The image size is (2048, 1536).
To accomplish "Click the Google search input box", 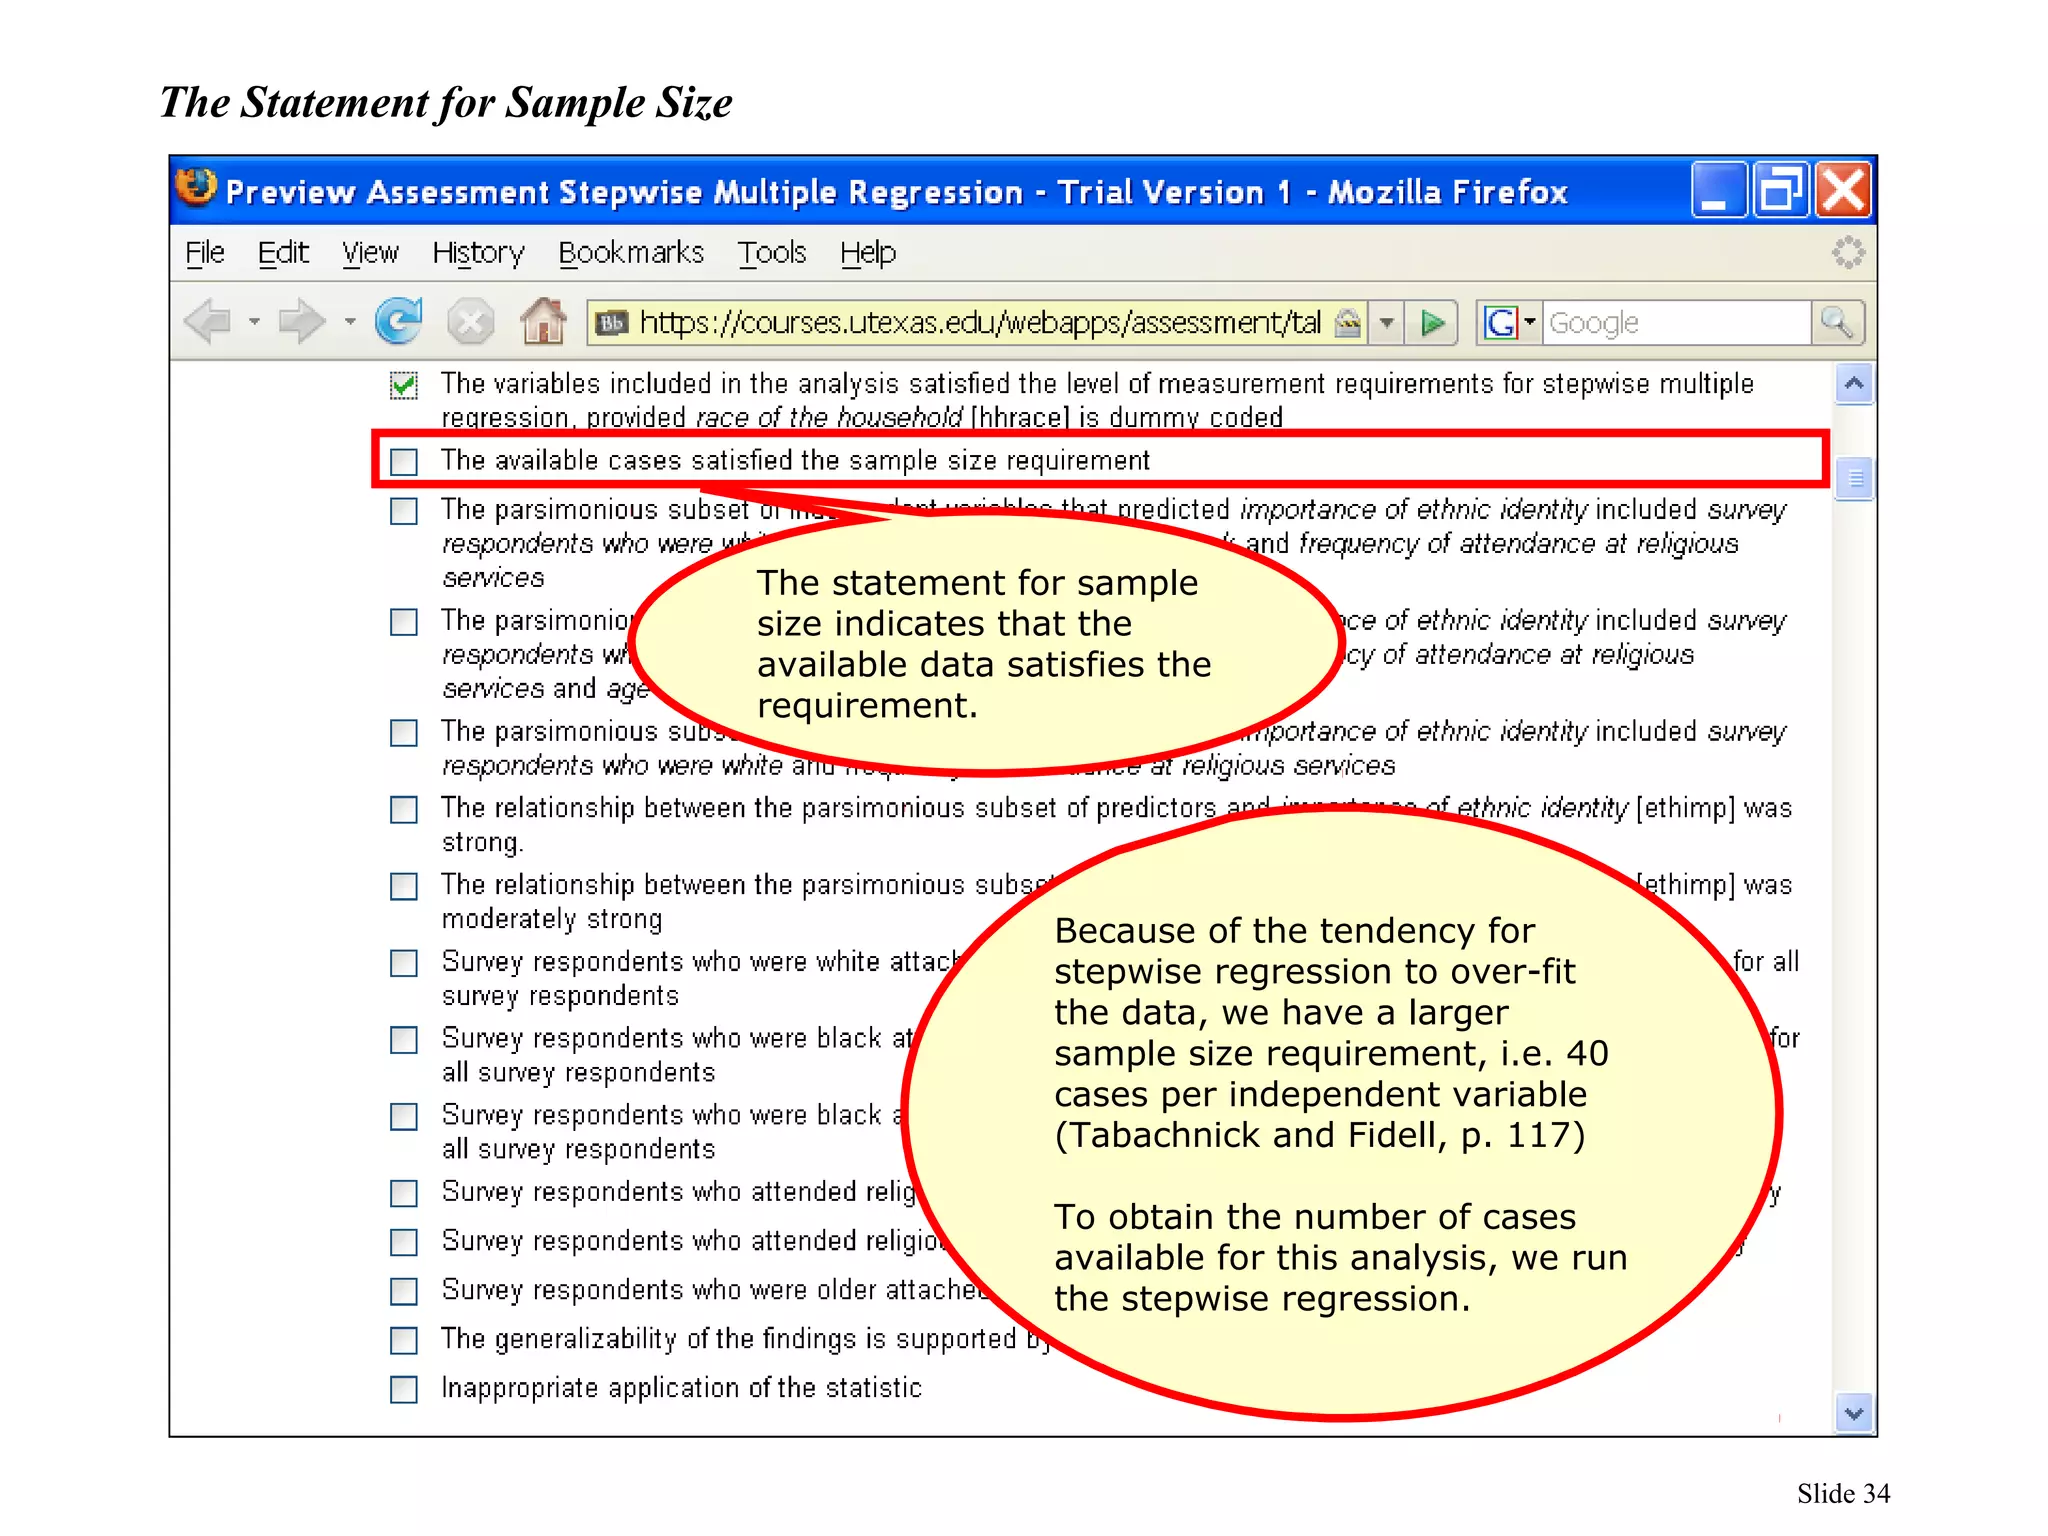I will click(x=1677, y=323).
